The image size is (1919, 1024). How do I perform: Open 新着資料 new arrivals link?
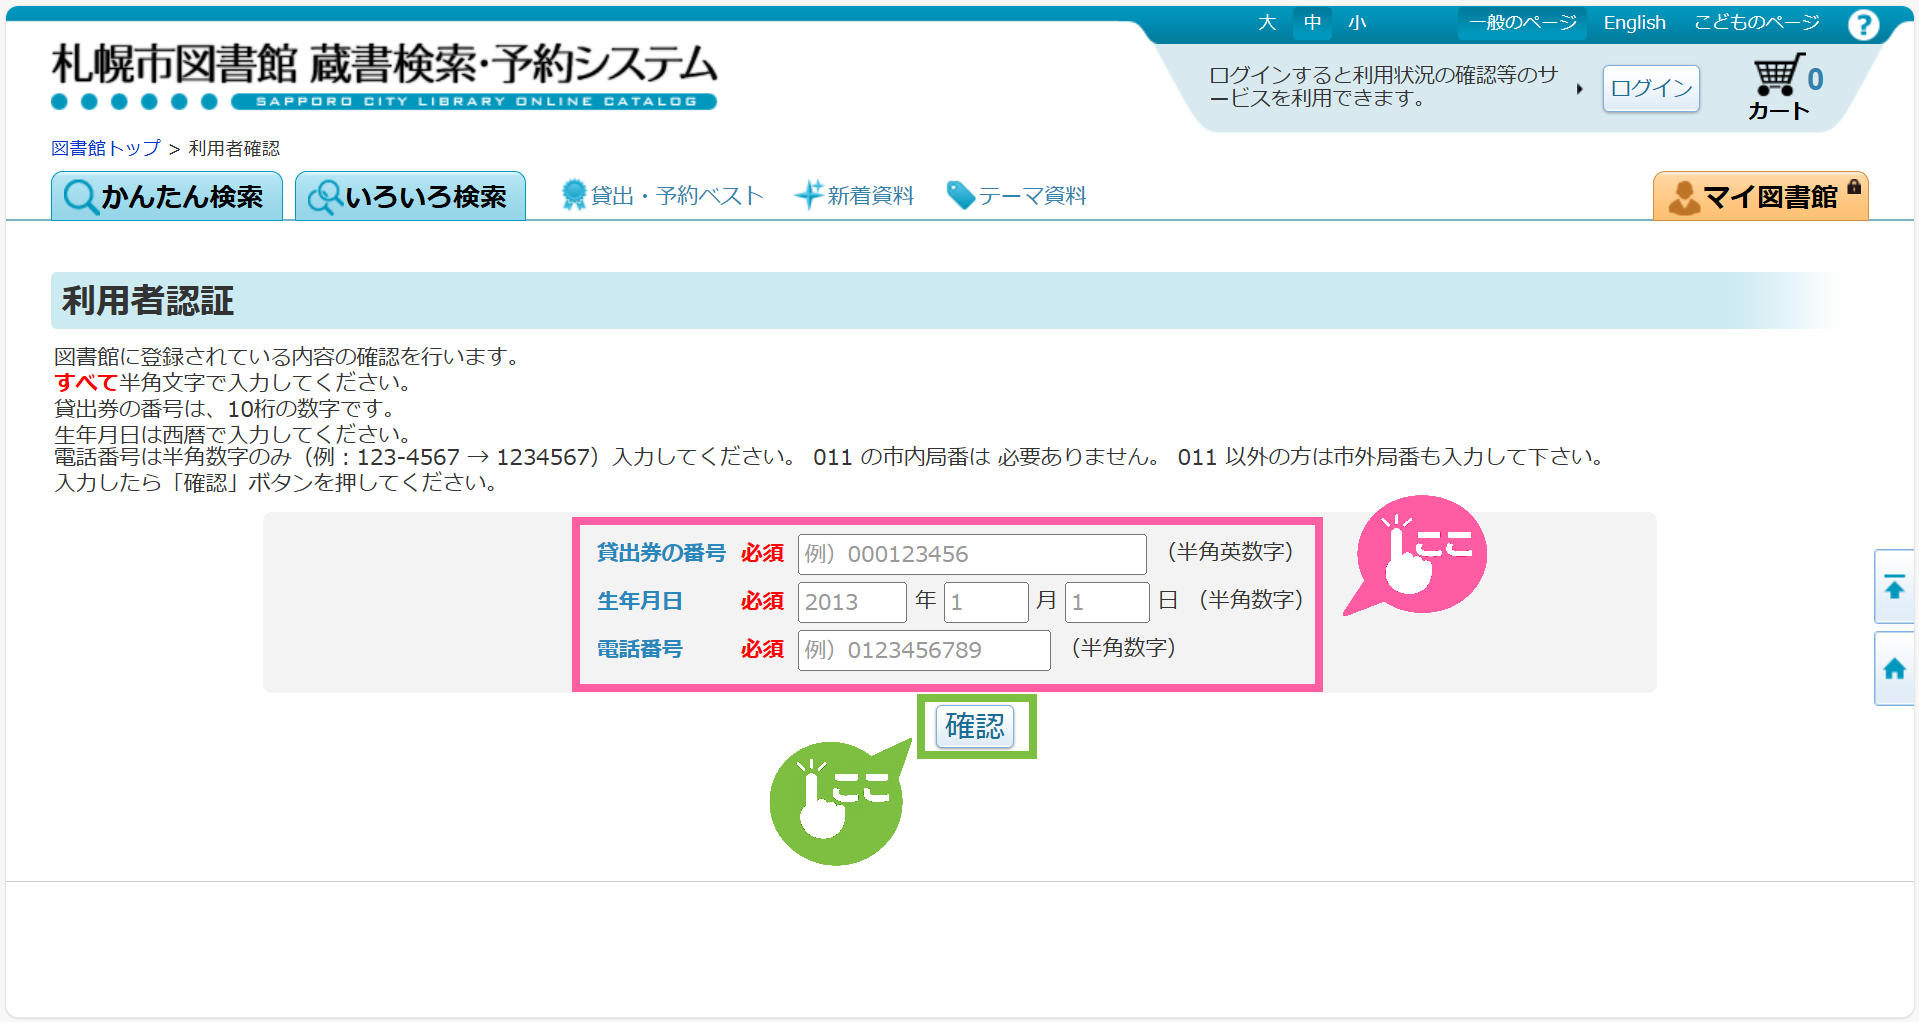[855, 196]
